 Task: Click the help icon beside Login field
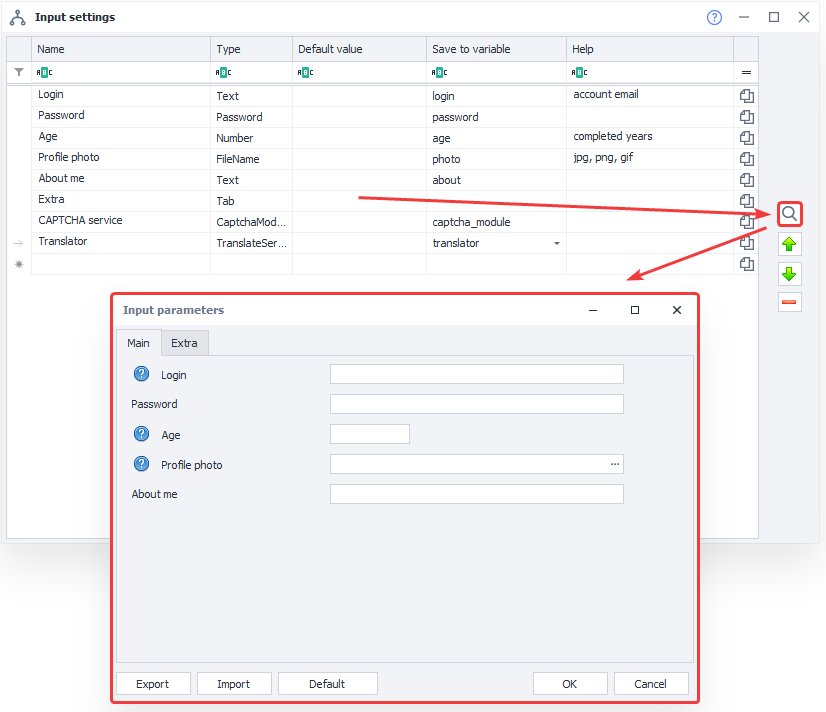(x=141, y=375)
